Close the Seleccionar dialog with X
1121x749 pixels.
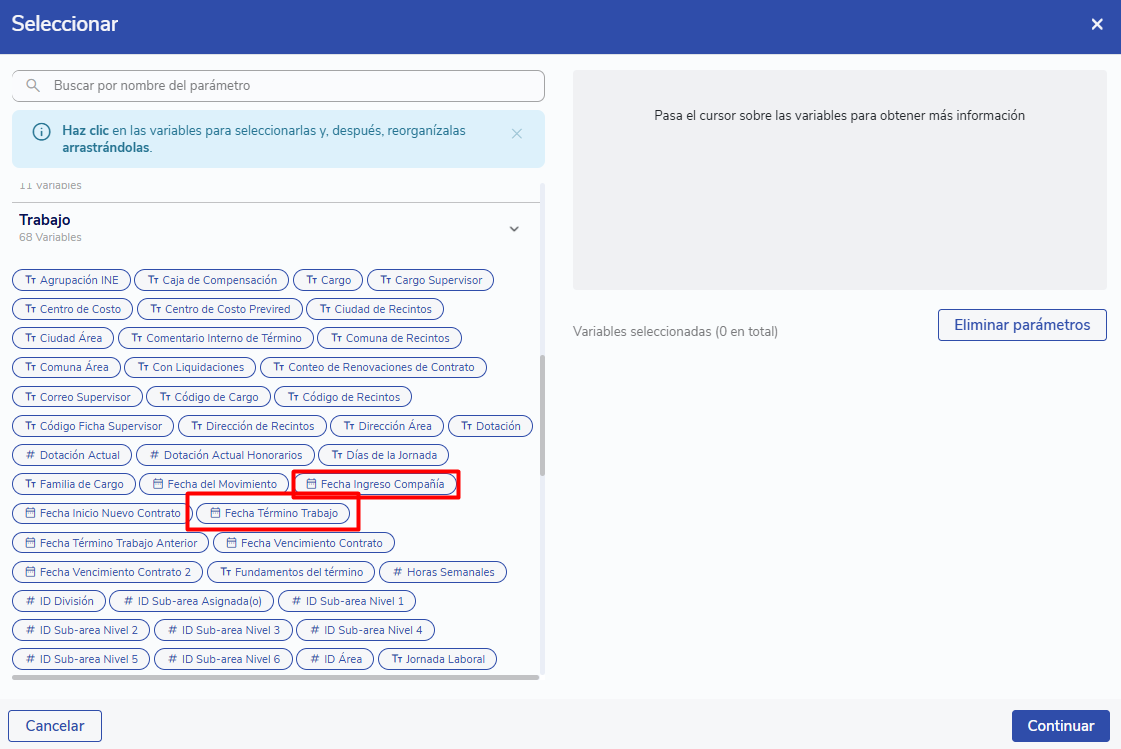1097,24
